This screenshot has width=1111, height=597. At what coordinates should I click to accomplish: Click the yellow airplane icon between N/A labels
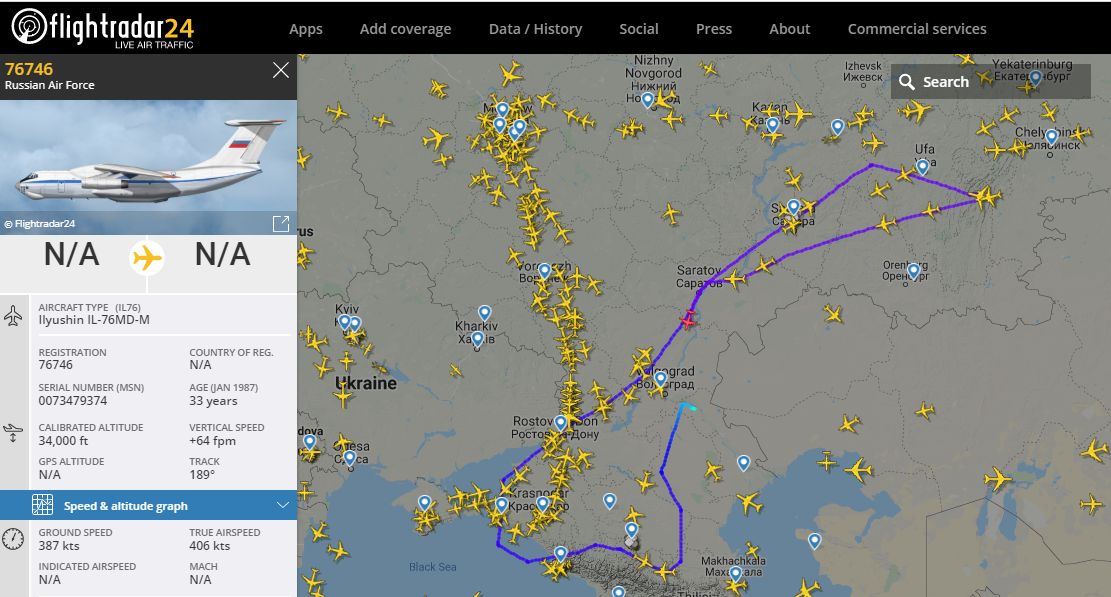click(x=147, y=256)
